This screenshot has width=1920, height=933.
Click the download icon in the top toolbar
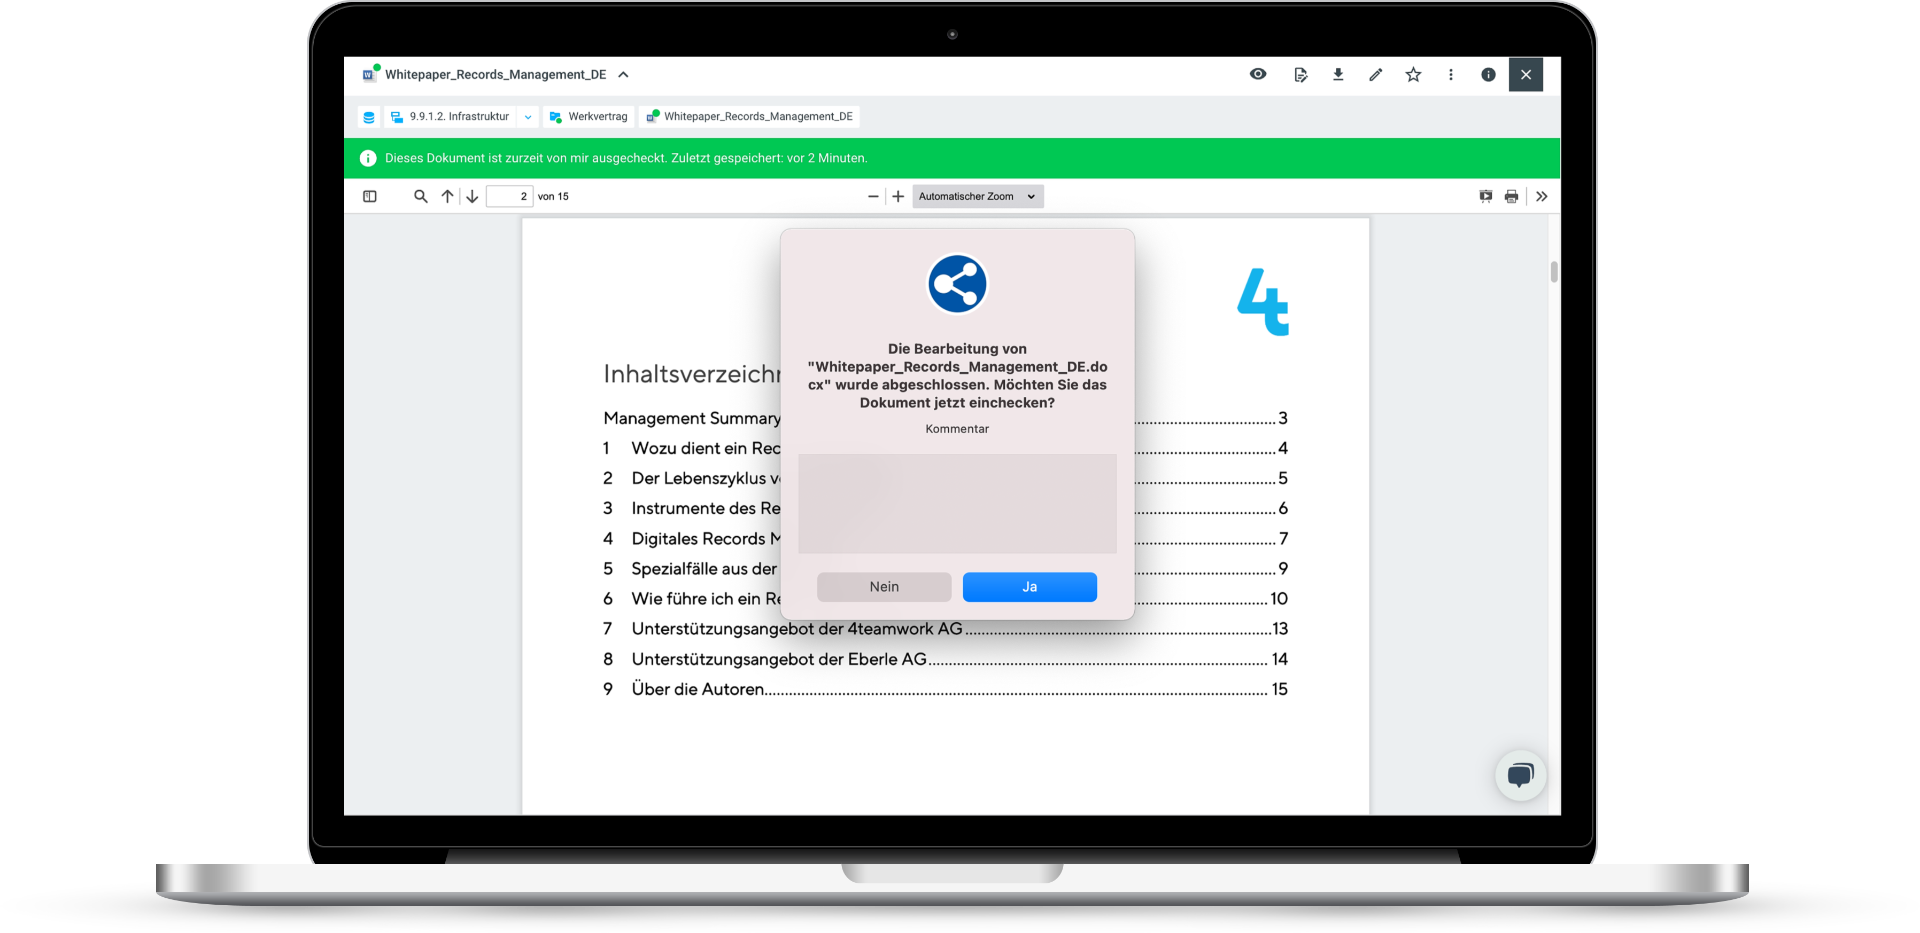[1338, 74]
